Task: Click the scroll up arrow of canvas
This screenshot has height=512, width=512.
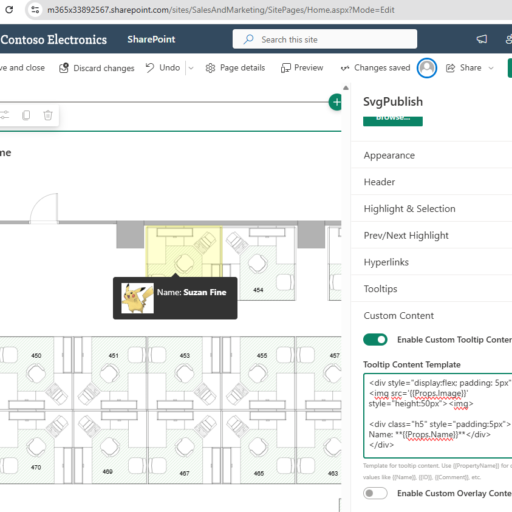Action: click(346, 88)
